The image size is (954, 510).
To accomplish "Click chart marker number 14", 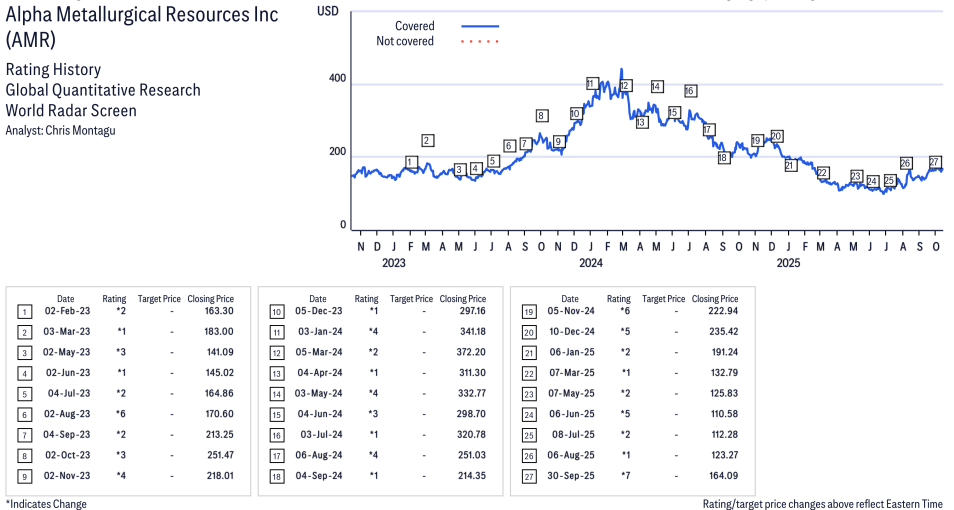I will 657,87.
